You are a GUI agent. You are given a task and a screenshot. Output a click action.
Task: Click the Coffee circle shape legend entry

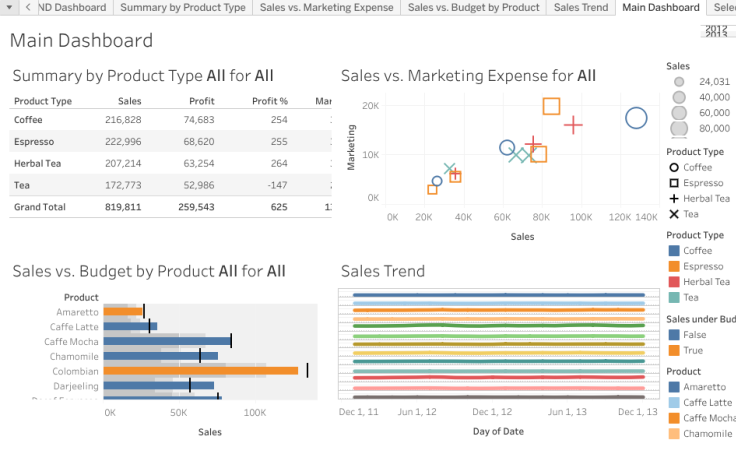click(675, 168)
